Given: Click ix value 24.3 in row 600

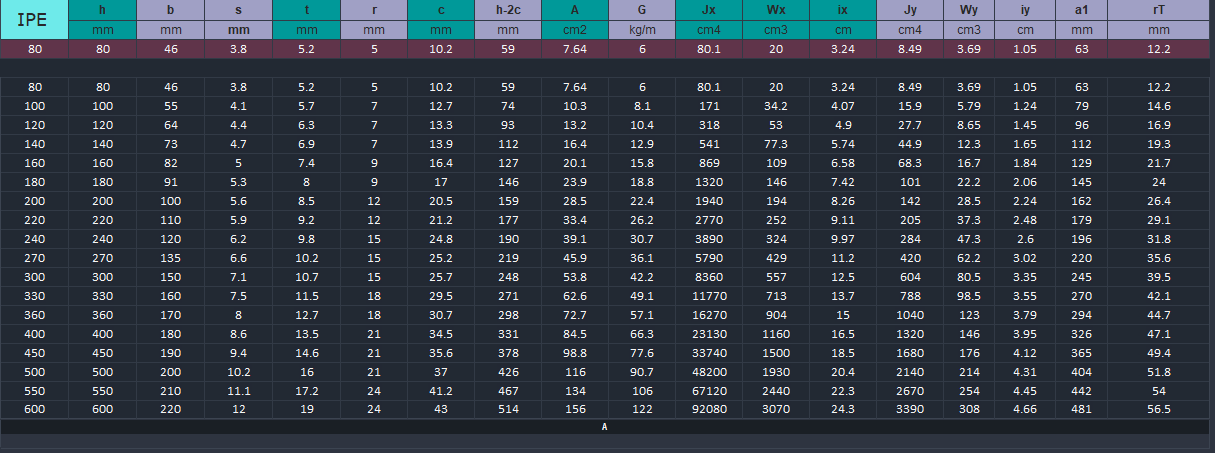Looking at the screenshot, I should click(843, 409).
